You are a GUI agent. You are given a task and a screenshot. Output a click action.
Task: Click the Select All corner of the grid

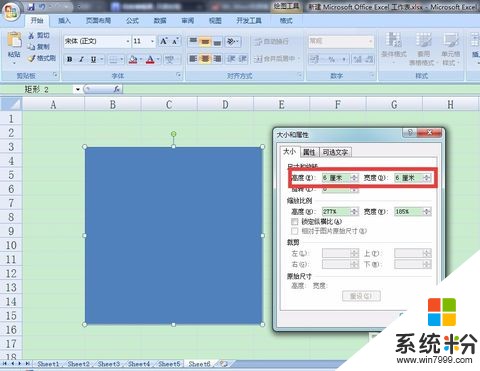(11, 104)
